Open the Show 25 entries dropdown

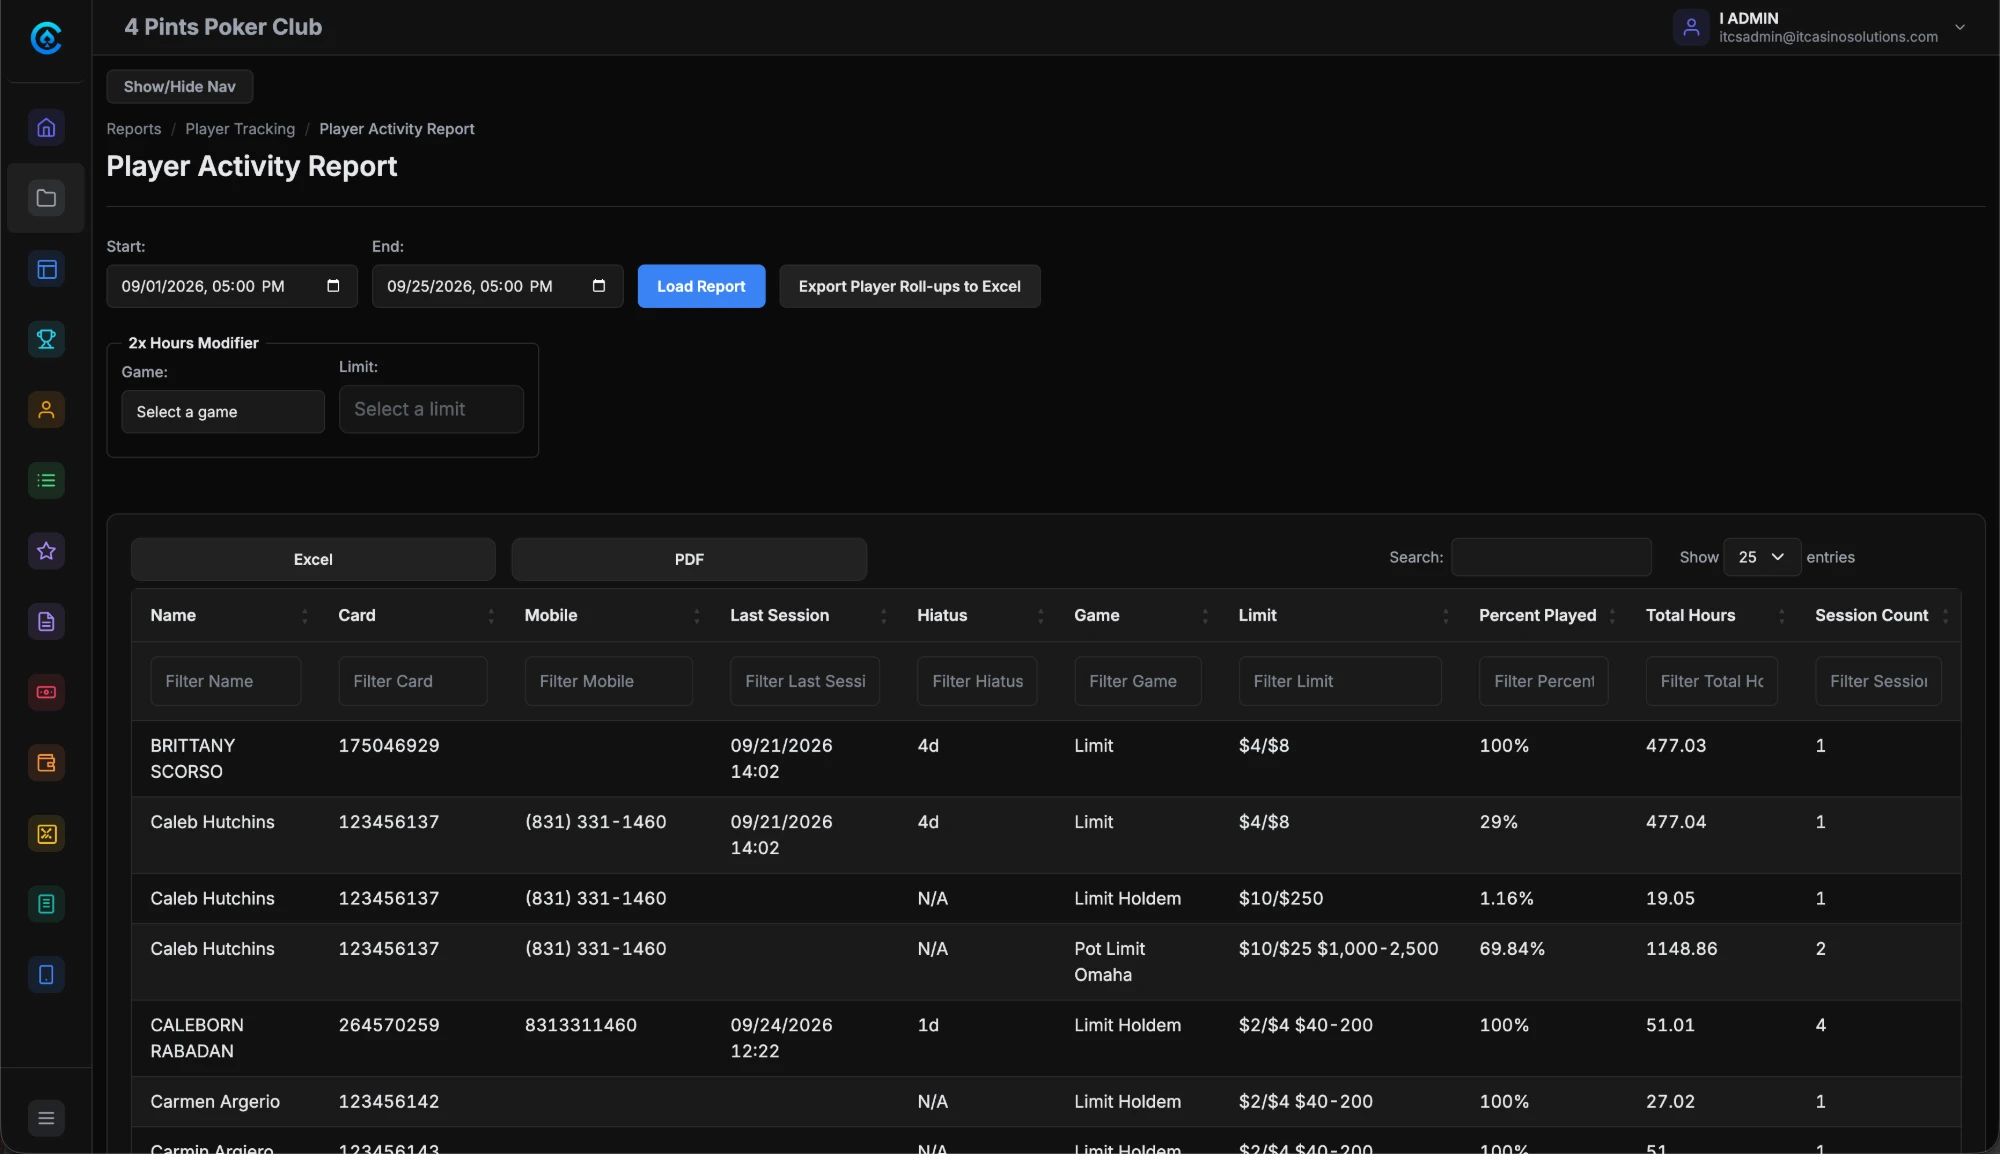[1762, 557]
